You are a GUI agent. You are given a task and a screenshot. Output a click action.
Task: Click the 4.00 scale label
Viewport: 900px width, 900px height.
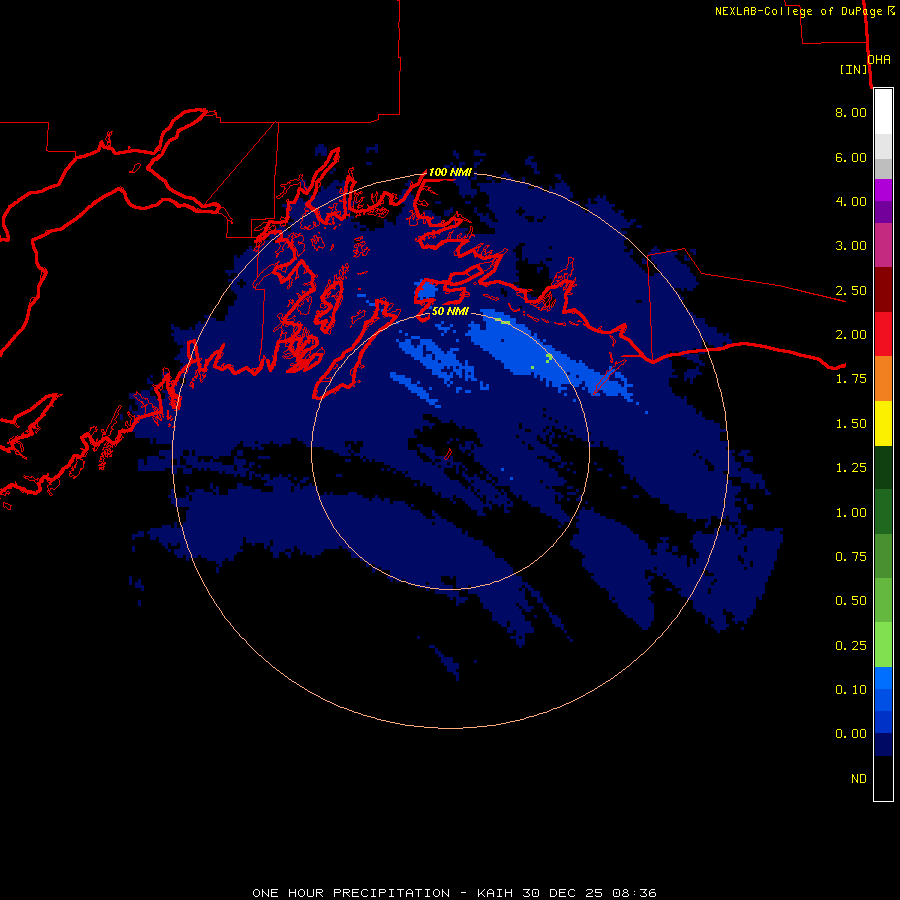point(851,201)
